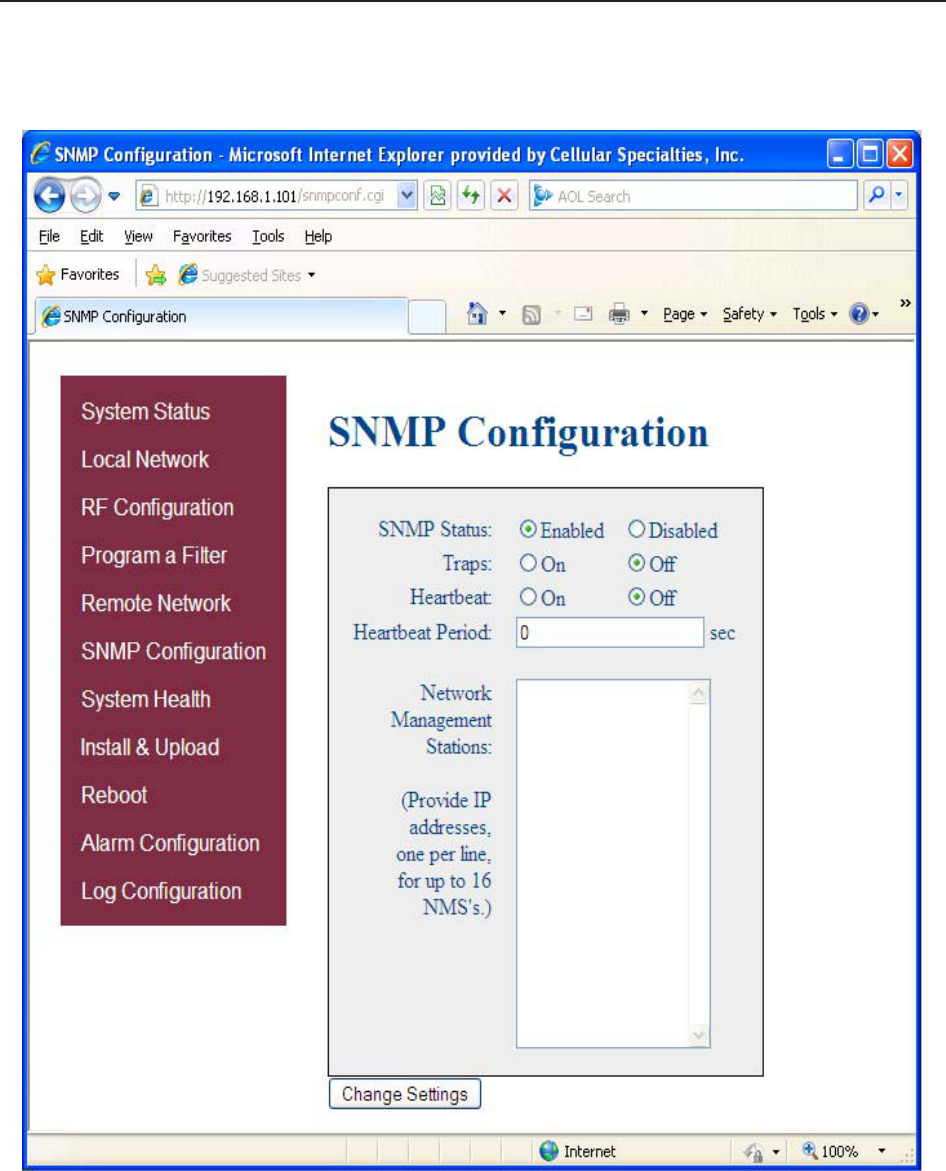Go to Local Network page
The image size is (946, 1171).
tap(145, 459)
